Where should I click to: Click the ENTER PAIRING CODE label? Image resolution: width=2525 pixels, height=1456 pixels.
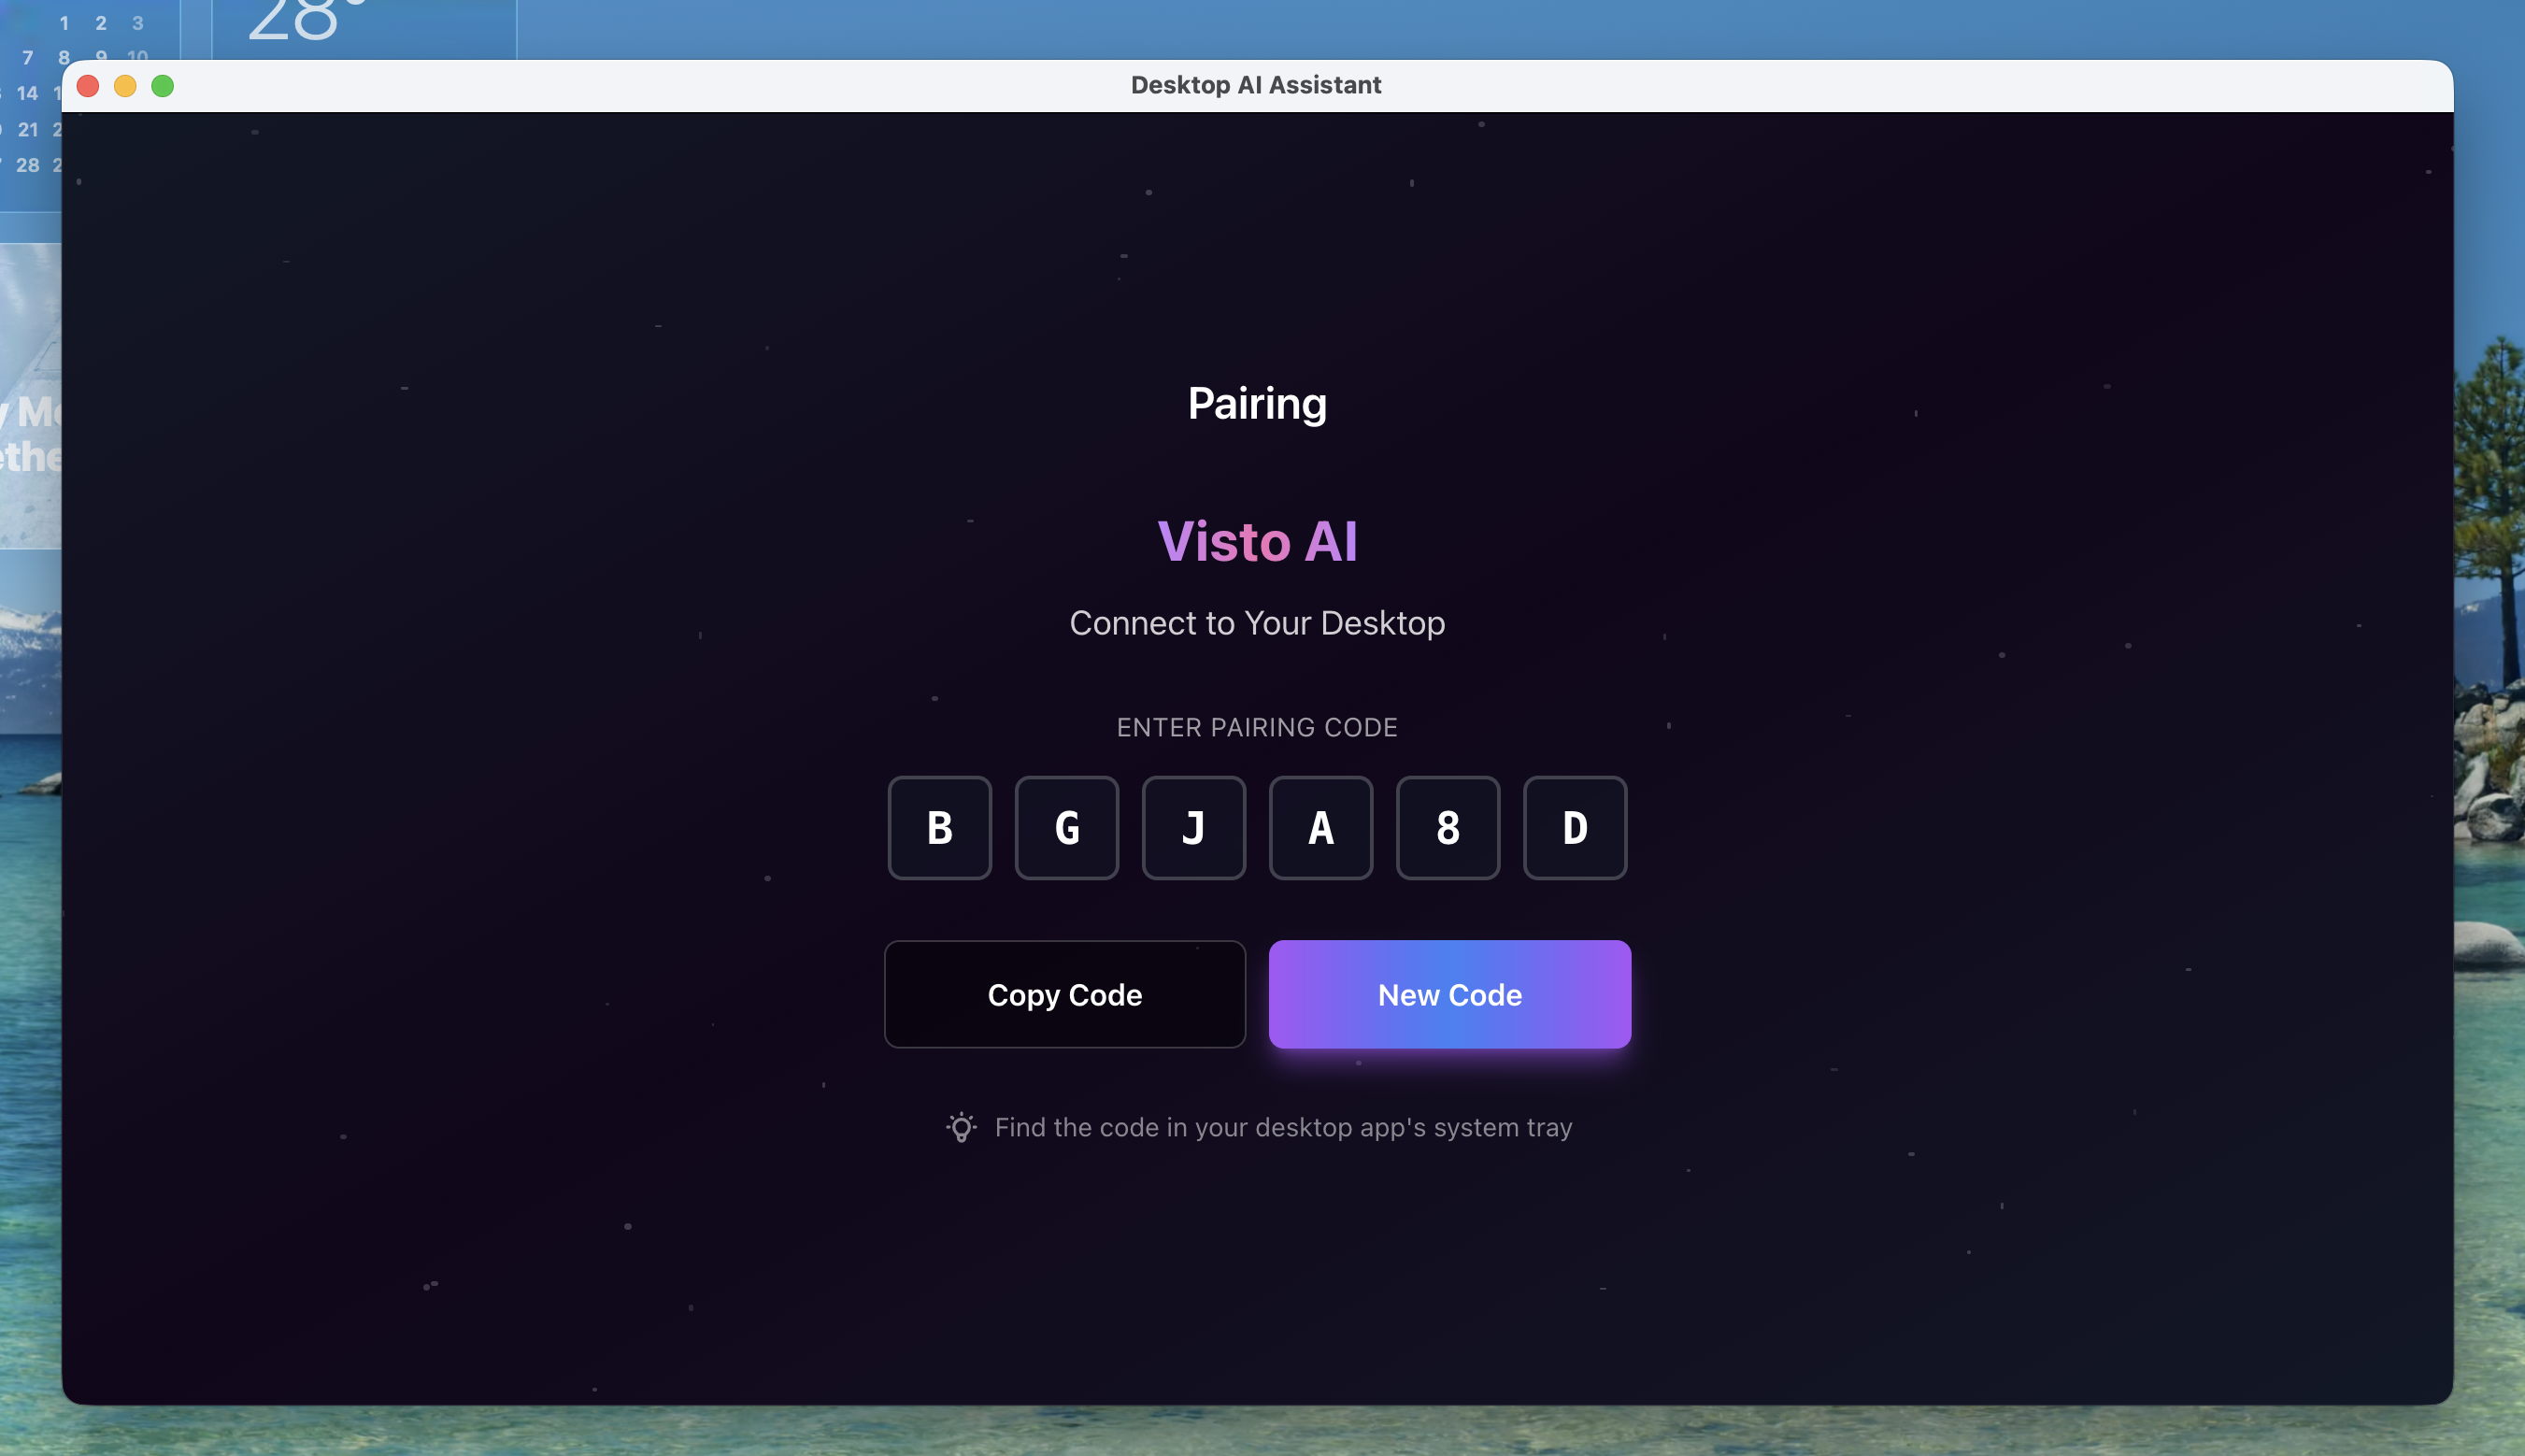tap(1256, 727)
